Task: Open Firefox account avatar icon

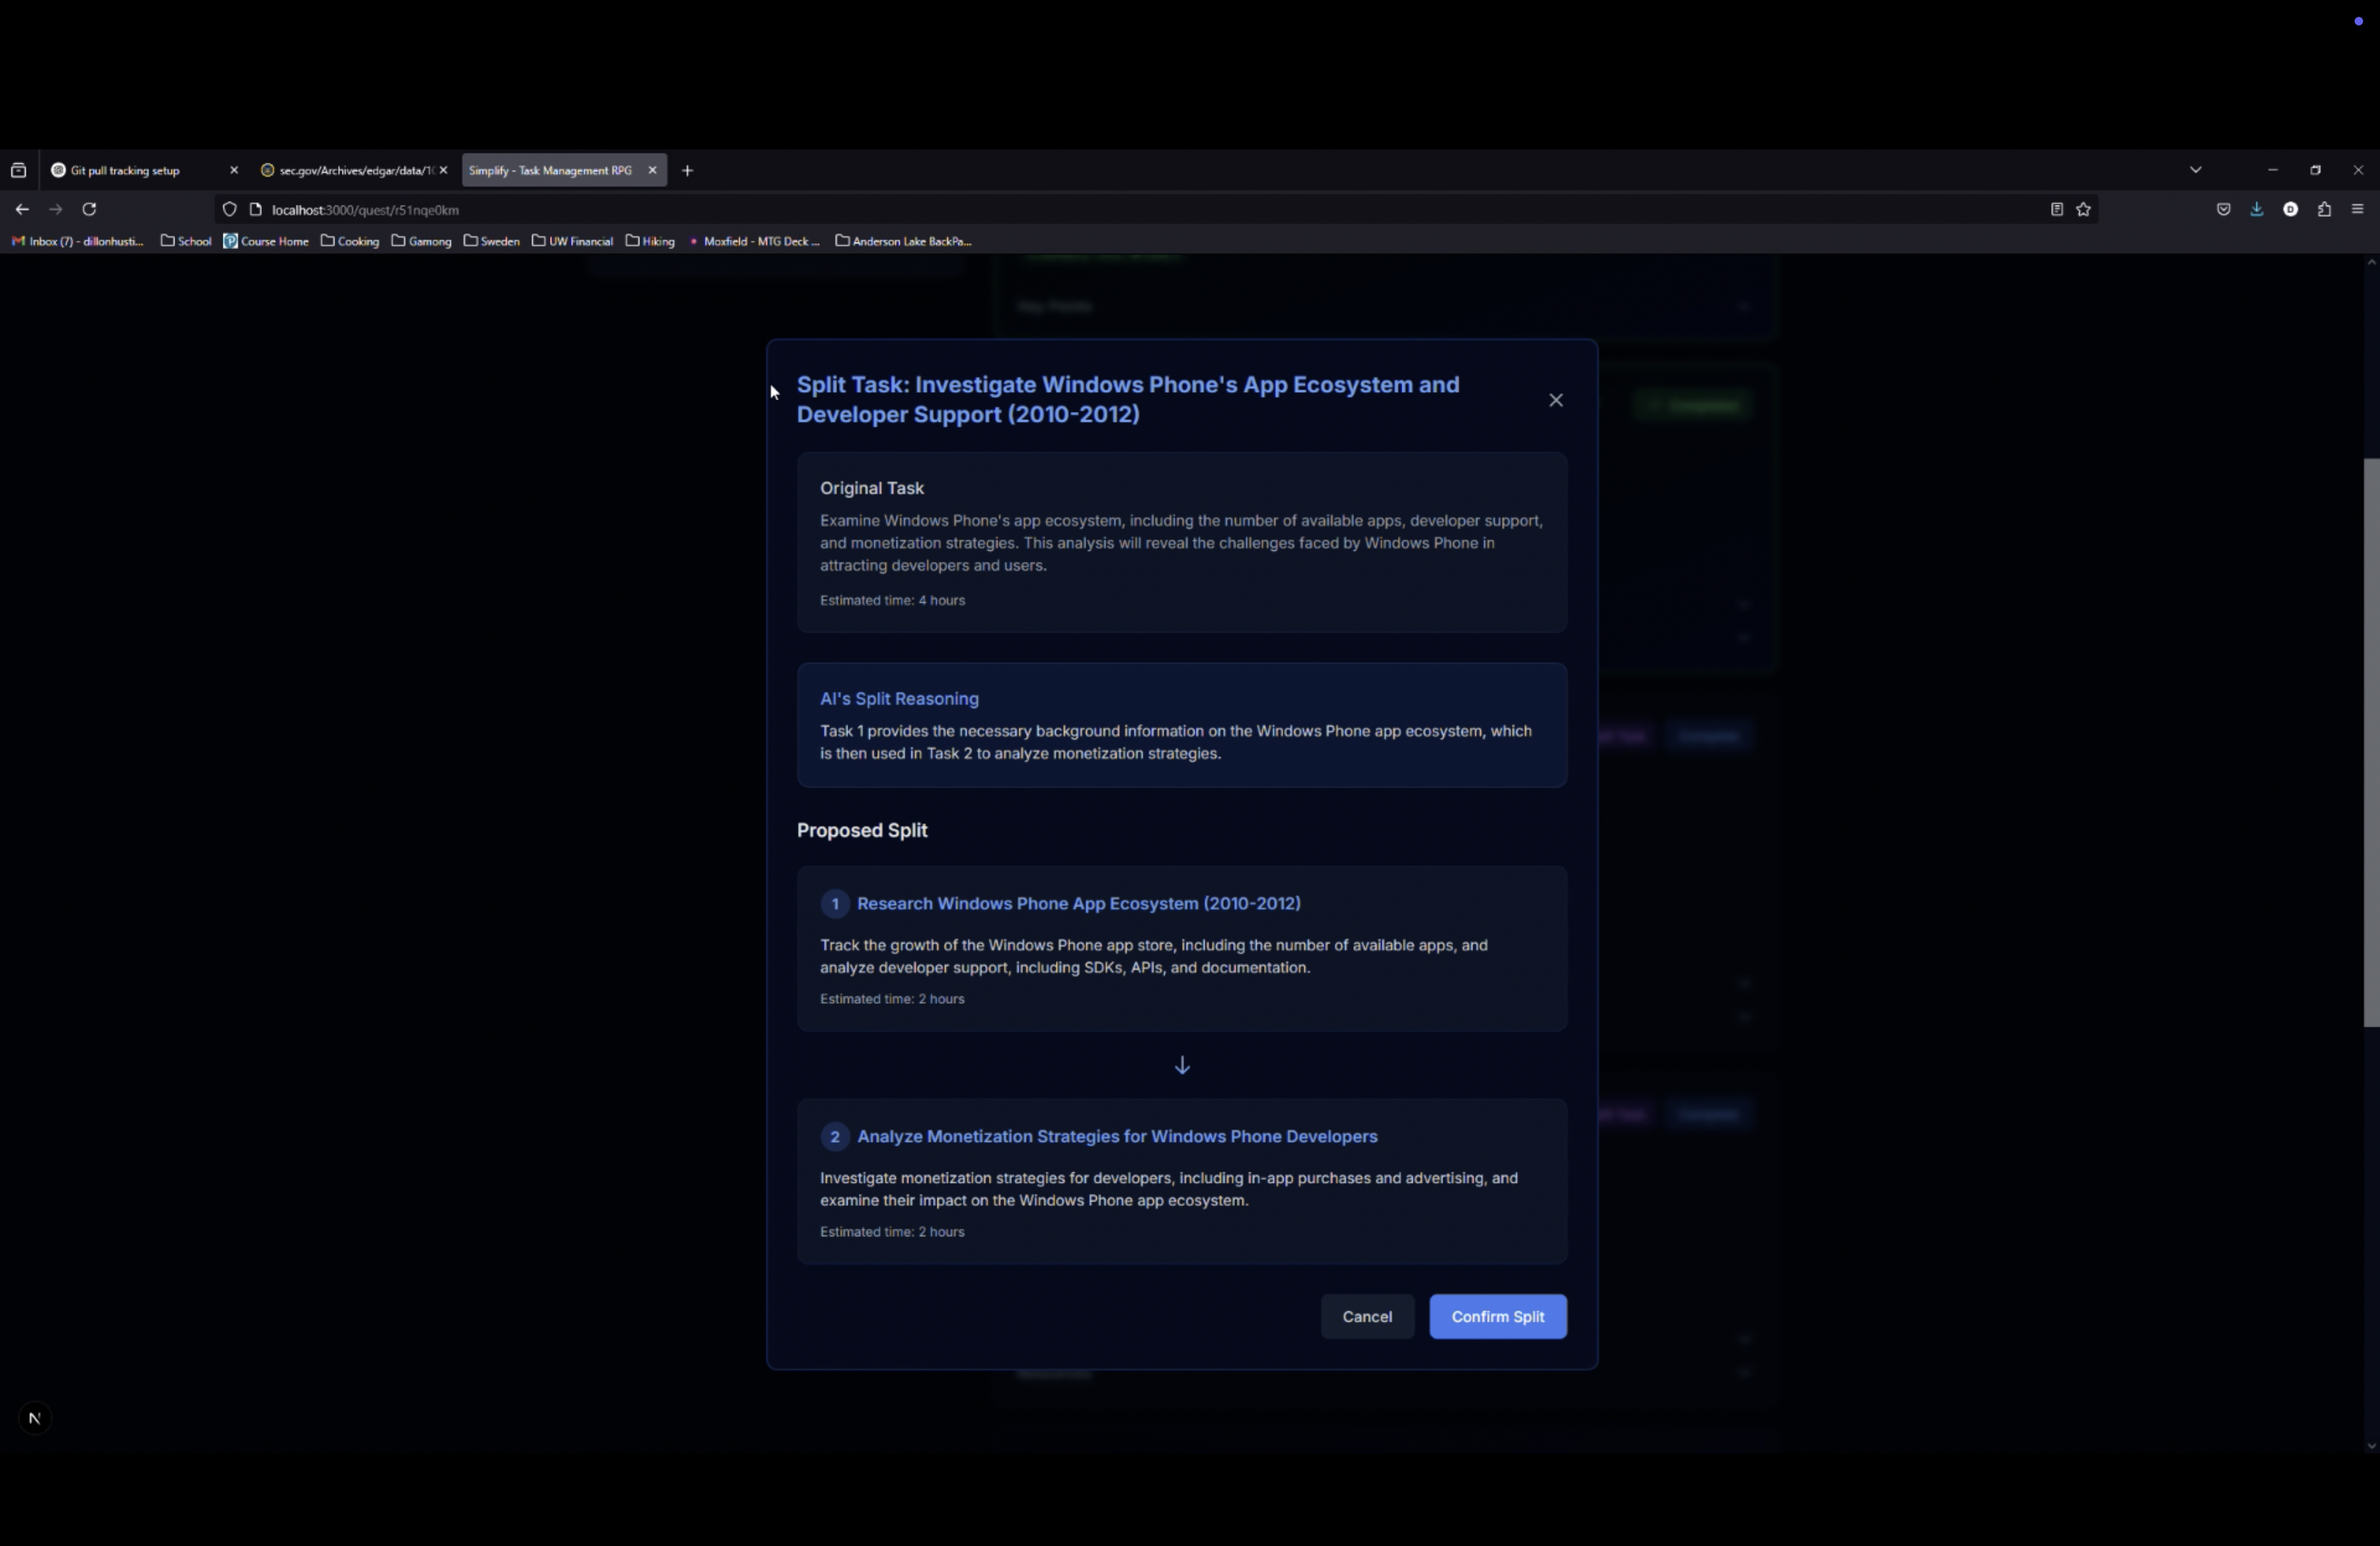Action: [2290, 209]
